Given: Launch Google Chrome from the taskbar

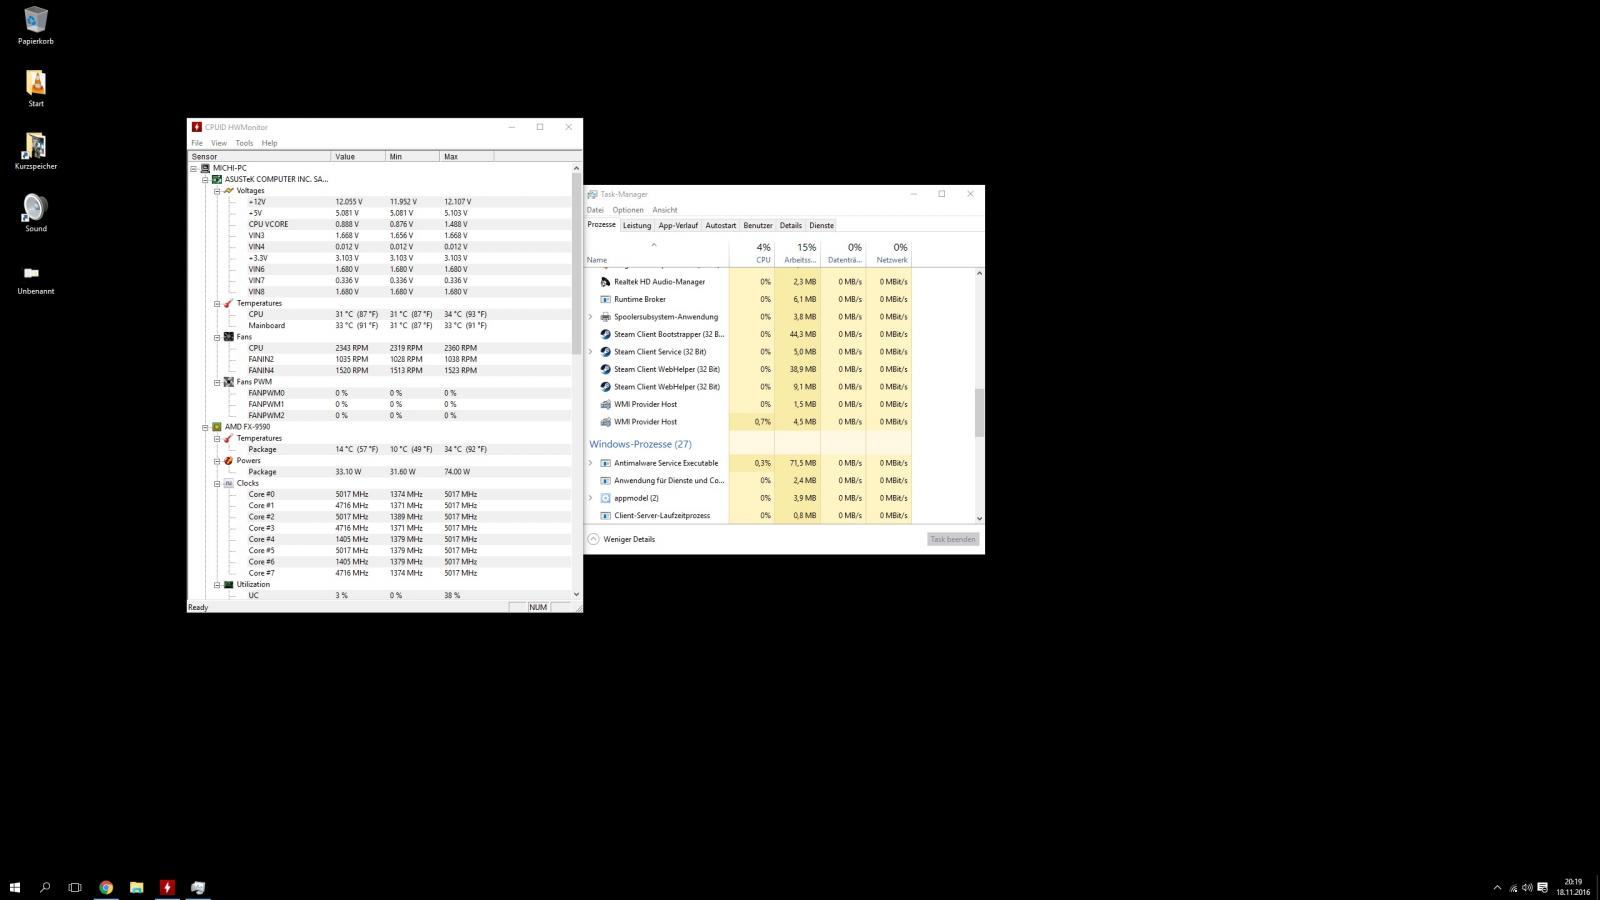Looking at the screenshot, I should click(106, 887).
